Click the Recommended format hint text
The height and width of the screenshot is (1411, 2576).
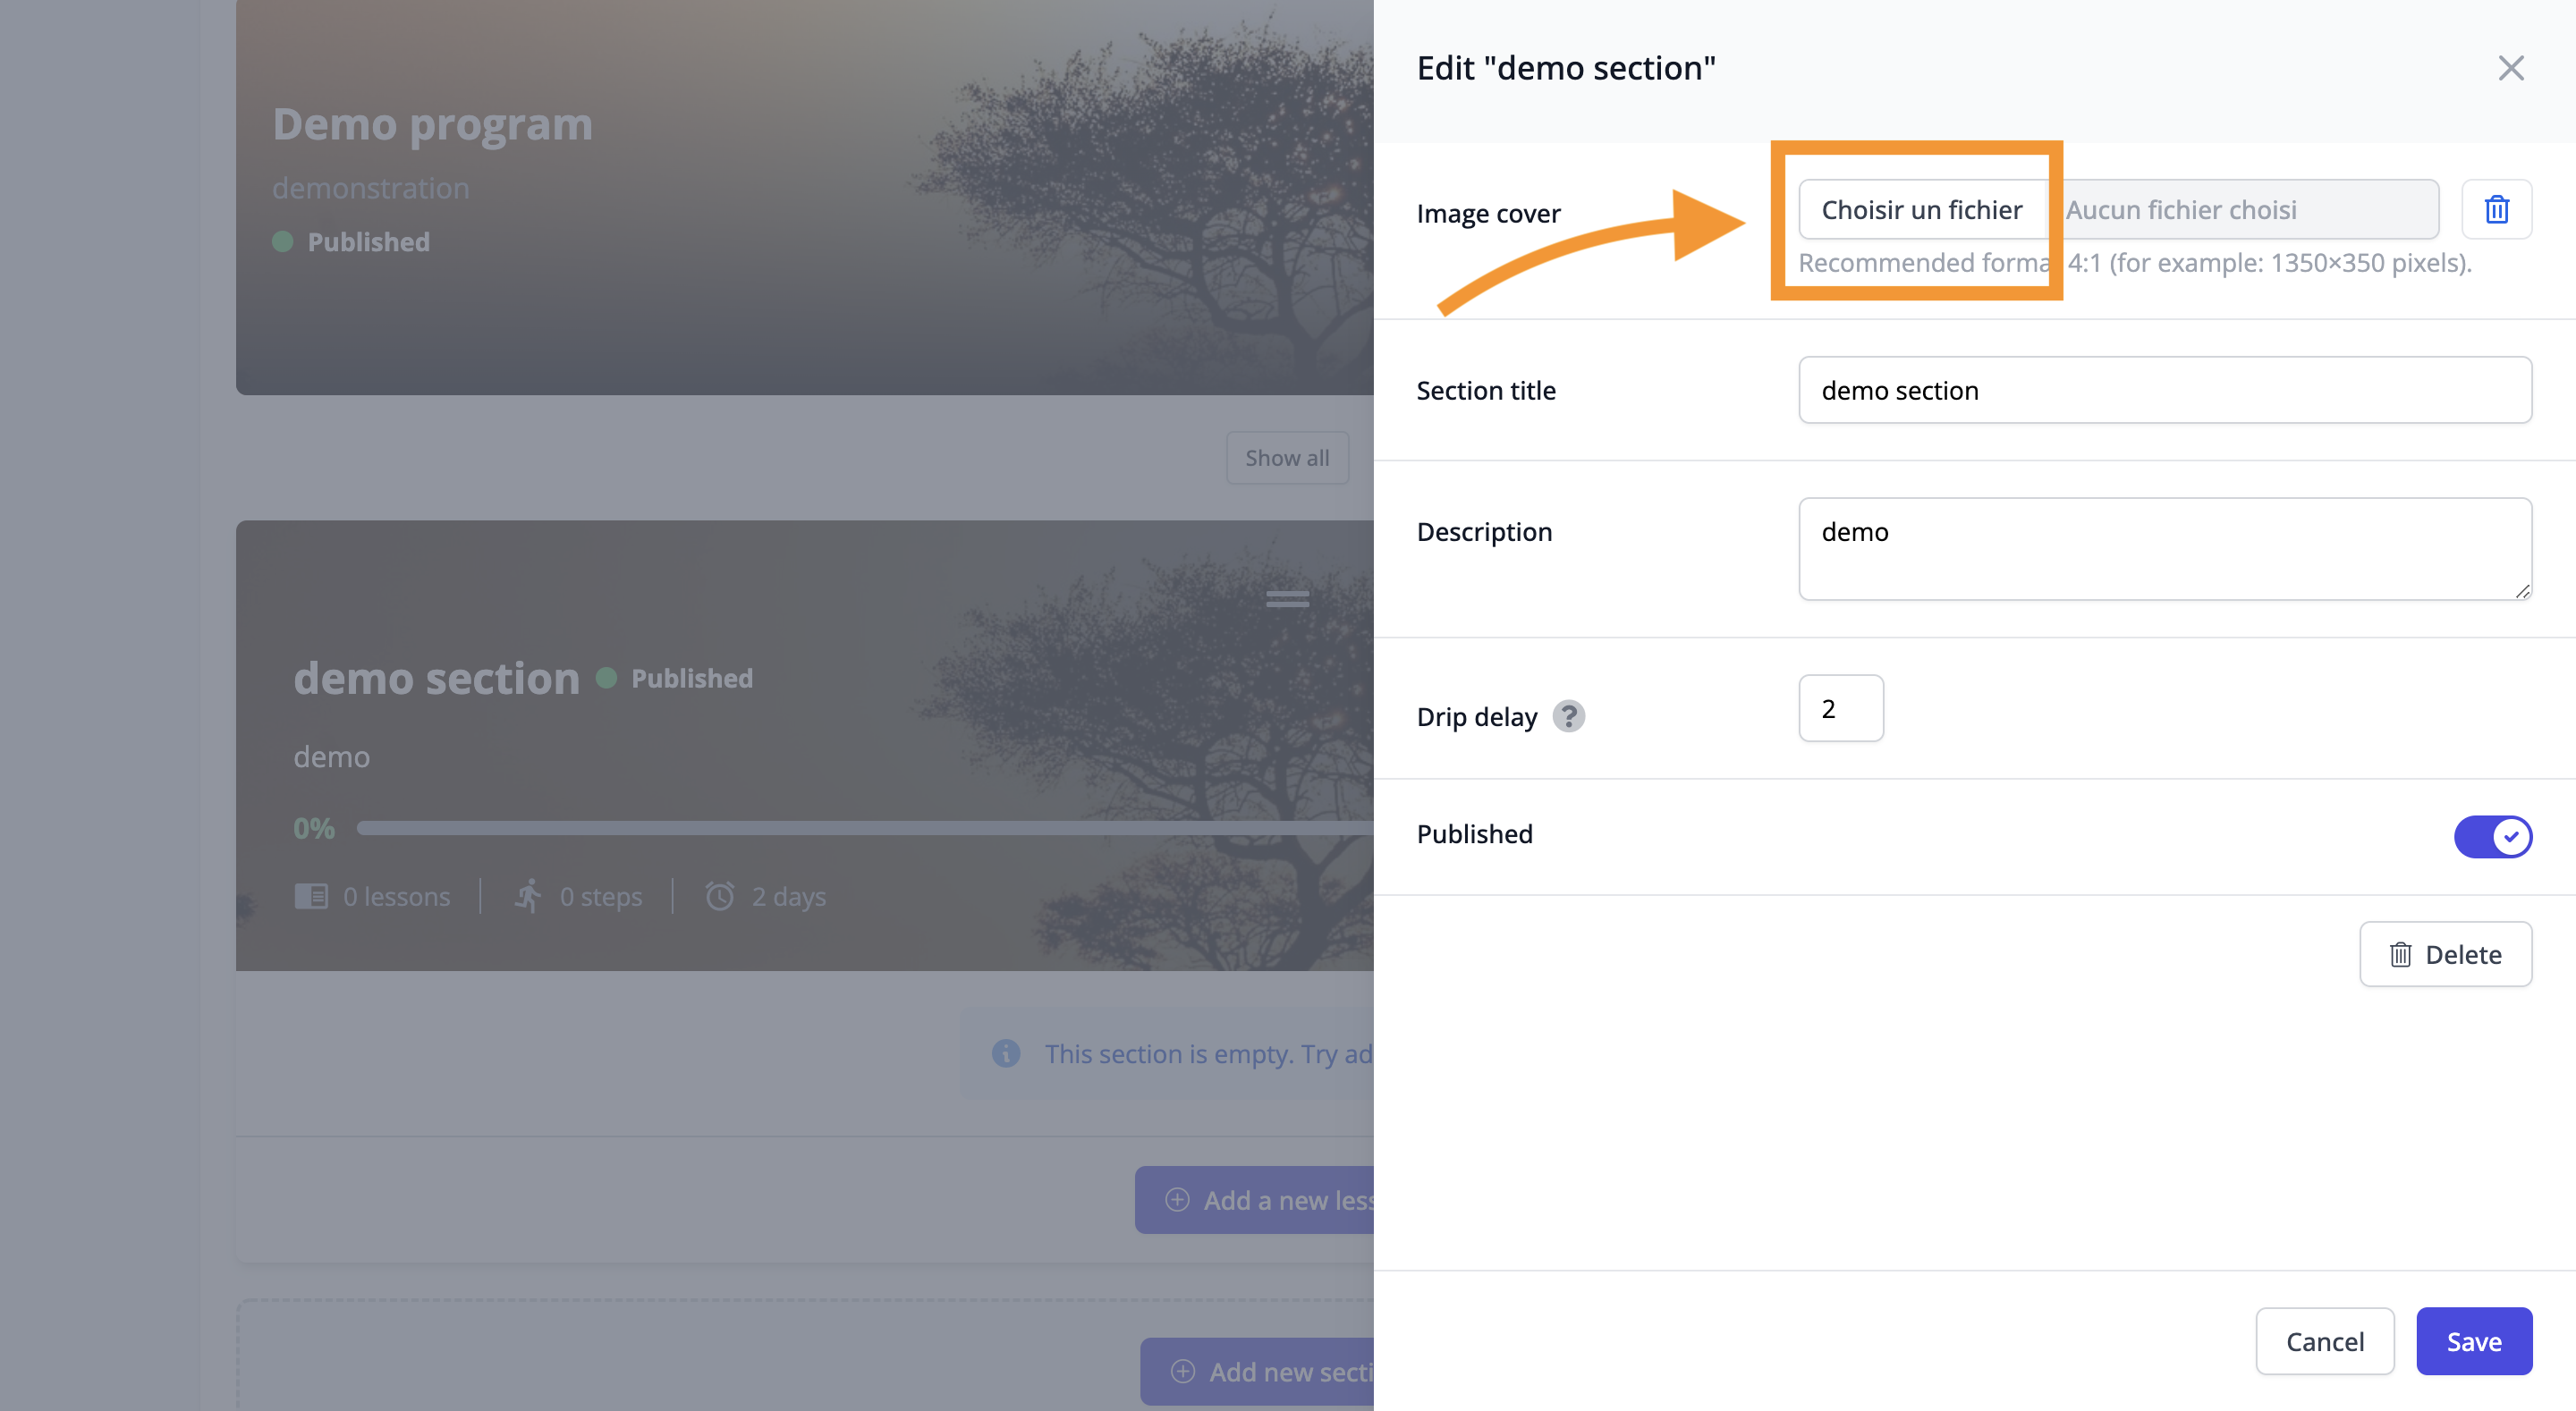2134,263
